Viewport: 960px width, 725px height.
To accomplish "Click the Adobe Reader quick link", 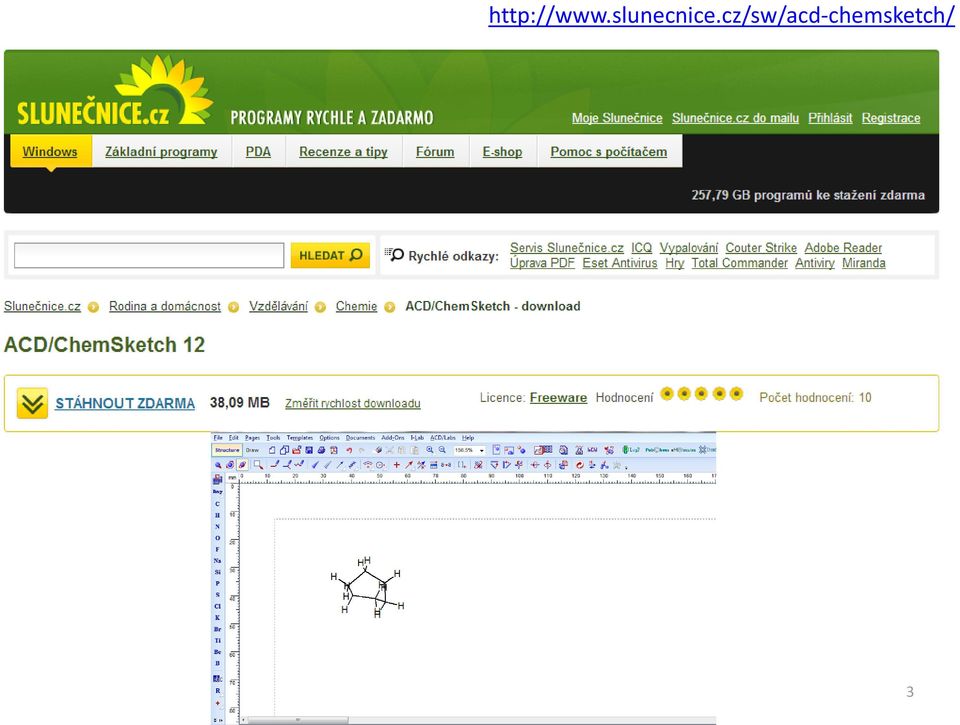I will point(843,248).
